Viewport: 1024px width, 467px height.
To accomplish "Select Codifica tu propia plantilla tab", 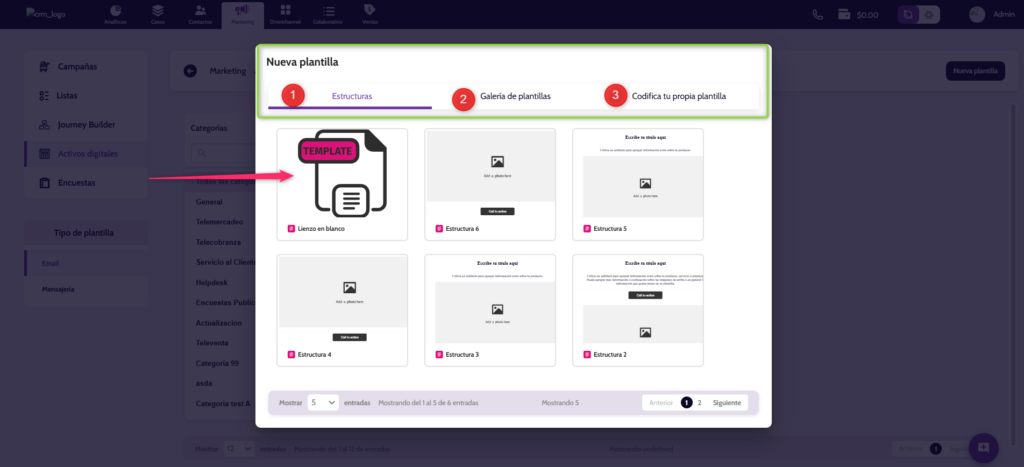I will (x=678, y=96).
